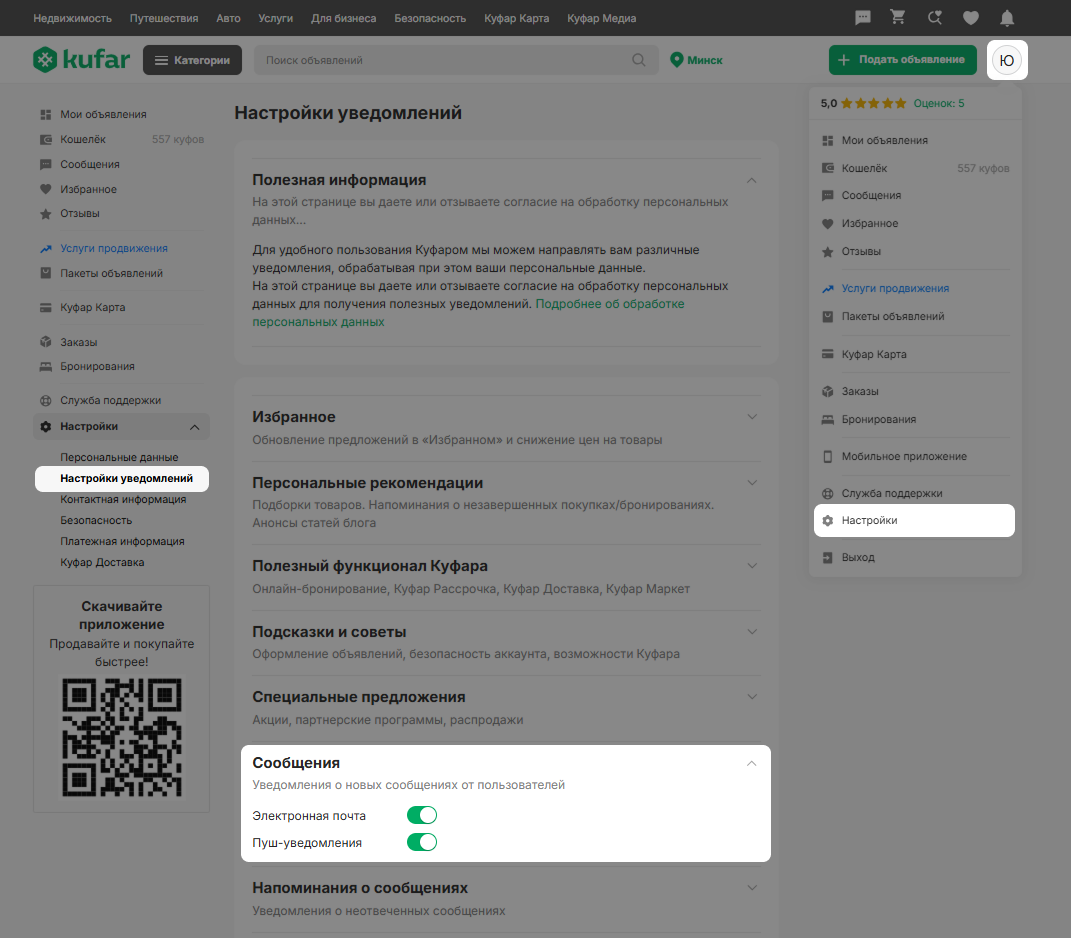Open Куфар Доставка in left sidebar

coord(102,562)
